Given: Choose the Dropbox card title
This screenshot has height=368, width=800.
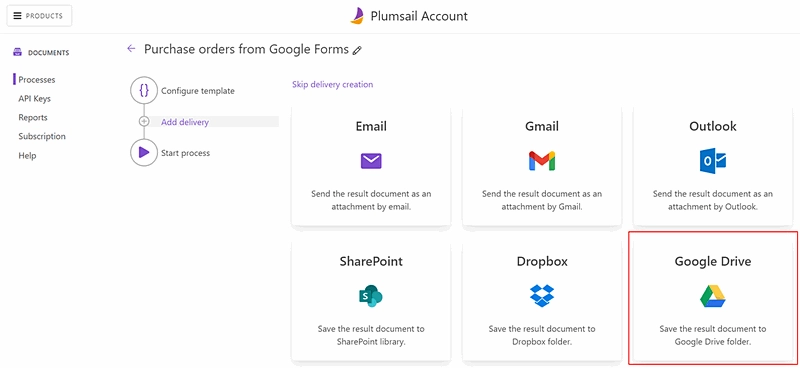Looking at the screenshot, I should 542,261.
